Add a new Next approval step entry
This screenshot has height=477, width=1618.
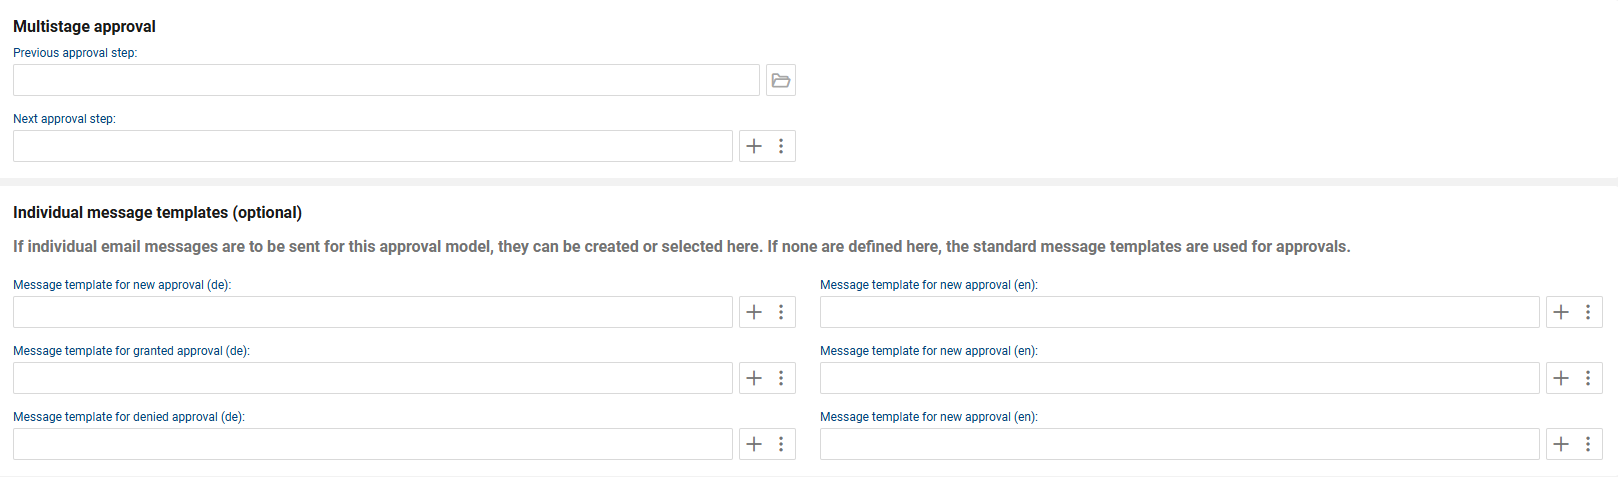tap(754, 146)
